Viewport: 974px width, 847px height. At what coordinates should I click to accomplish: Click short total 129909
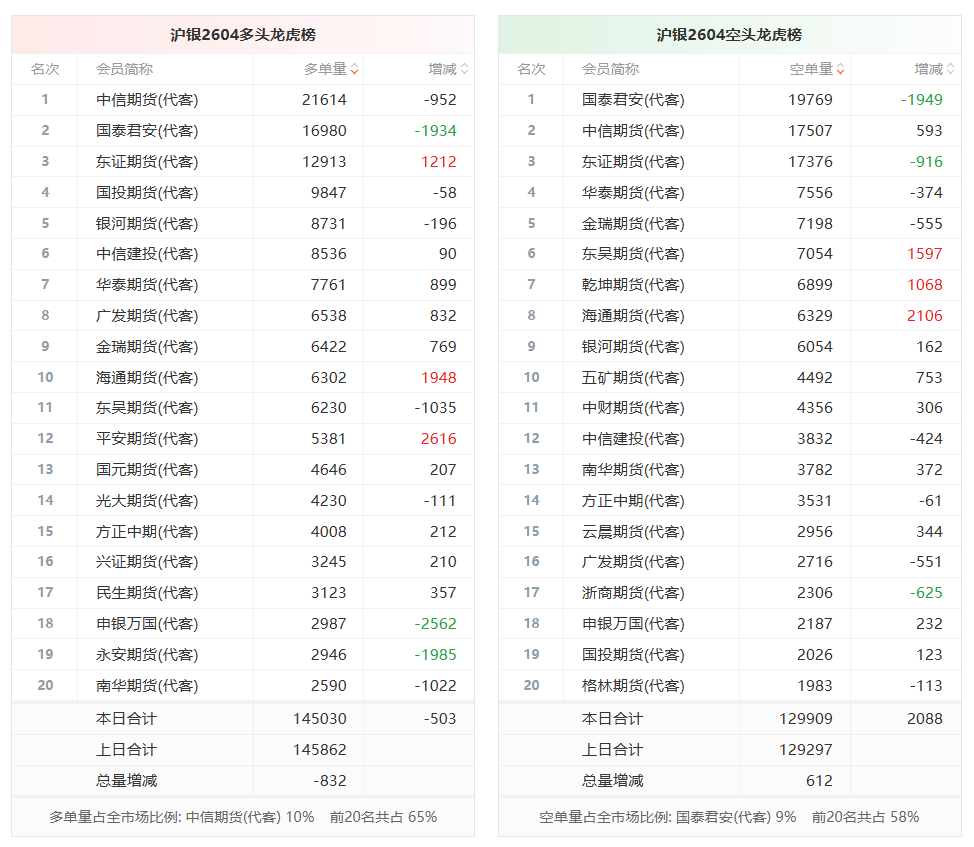click(x=806, y=719)
